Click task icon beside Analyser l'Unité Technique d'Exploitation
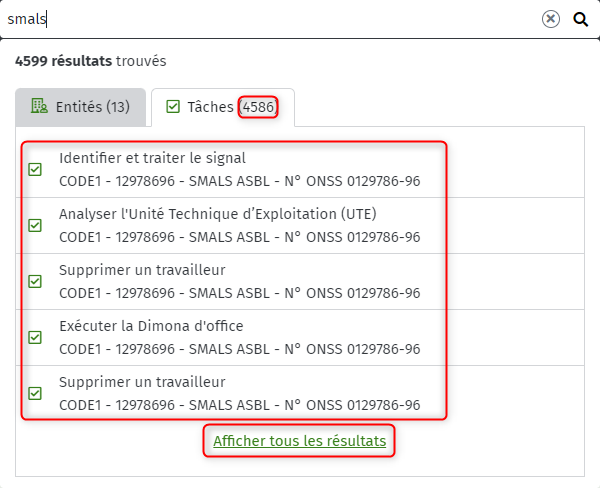The image size is (600, 488). pyautogui.click(x=35, y=225)
